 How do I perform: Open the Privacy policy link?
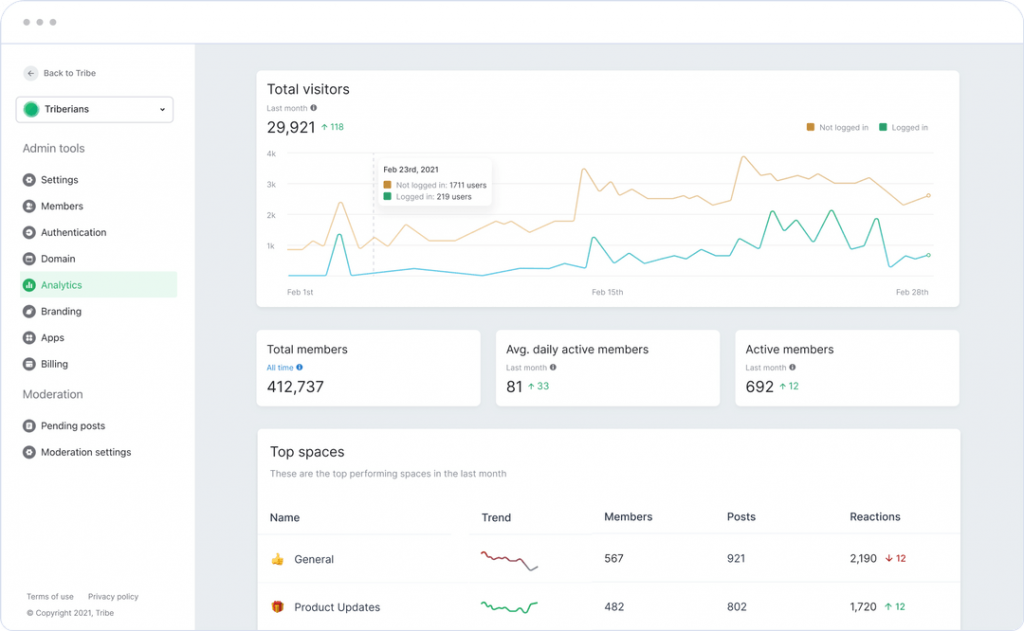pyautogui.click(x=113, y=597)
